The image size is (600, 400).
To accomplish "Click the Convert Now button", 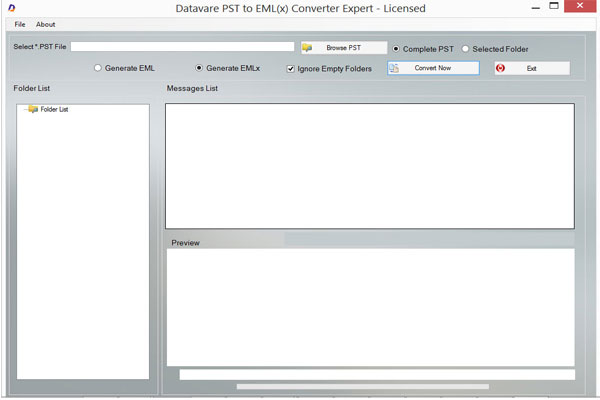I will coord(433,68).
